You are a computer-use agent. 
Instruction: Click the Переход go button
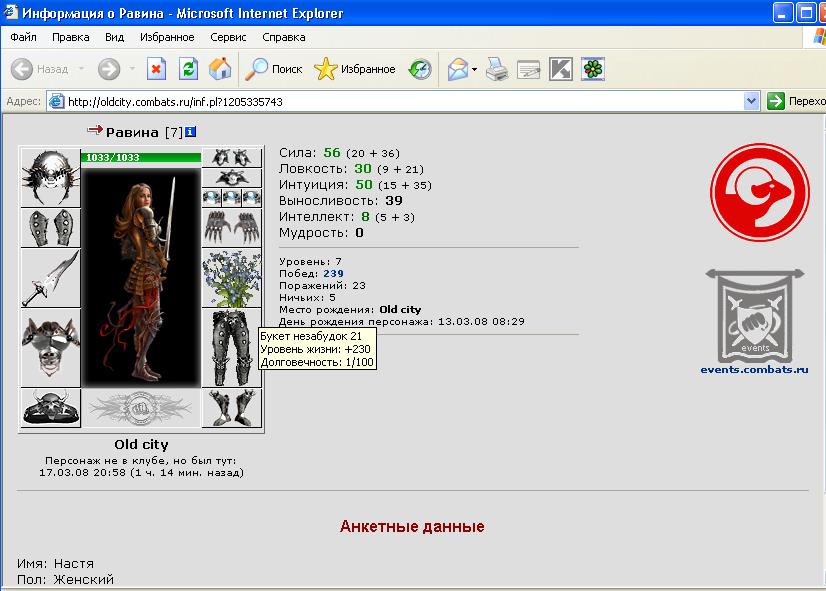pos(796,101)
